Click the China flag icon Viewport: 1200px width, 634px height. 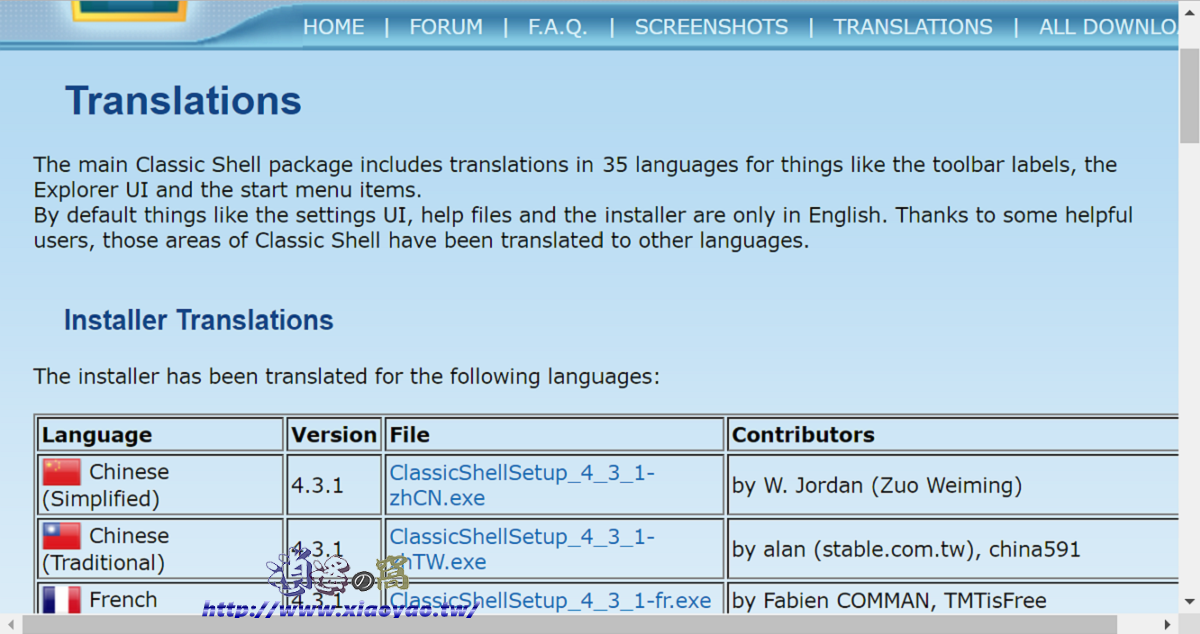pyautogui.click(x=61, y=471)
